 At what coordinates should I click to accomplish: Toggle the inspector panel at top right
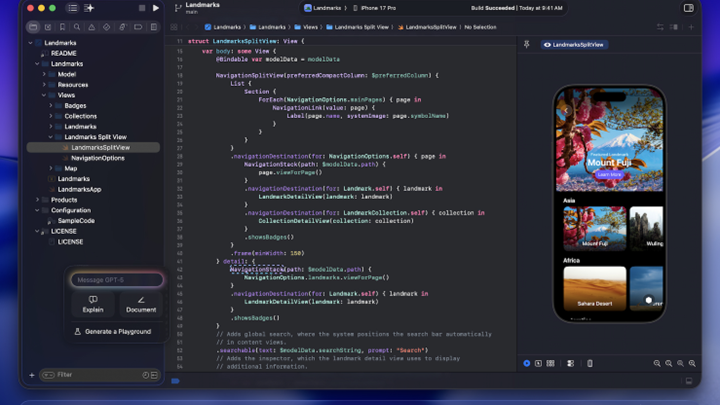(x=689, y=8)
